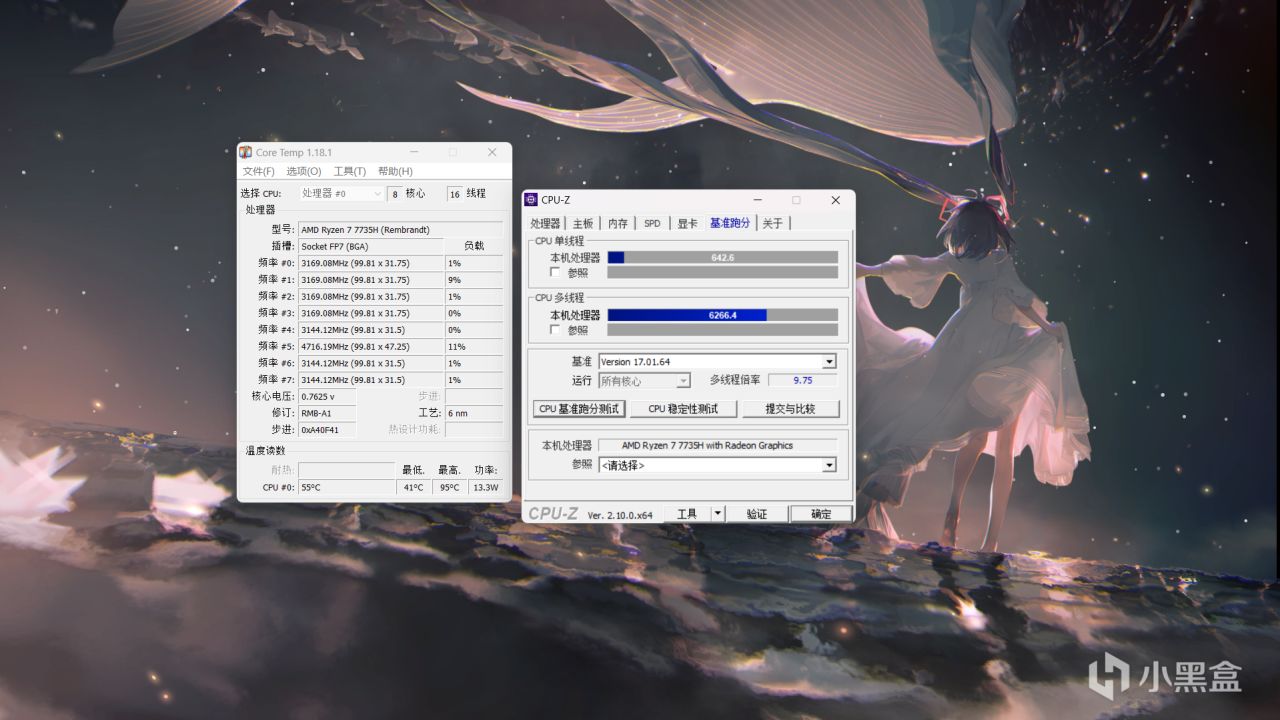
Task: Click the CPU-Z app icon in title bar
Action: point(531,200)
